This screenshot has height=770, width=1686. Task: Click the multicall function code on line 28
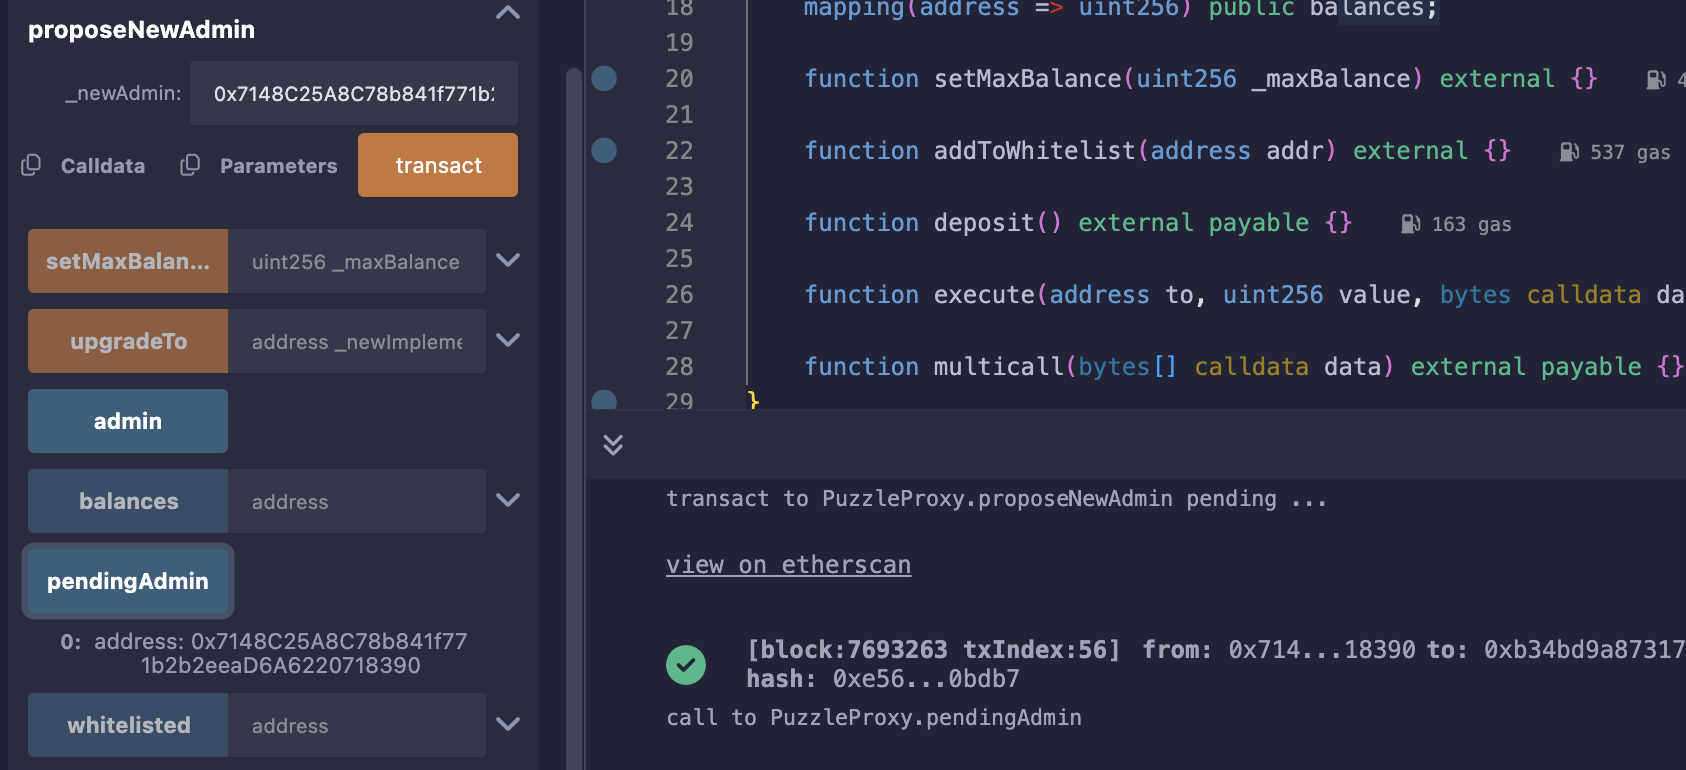pyautogui.click(x=1245, y=366)
